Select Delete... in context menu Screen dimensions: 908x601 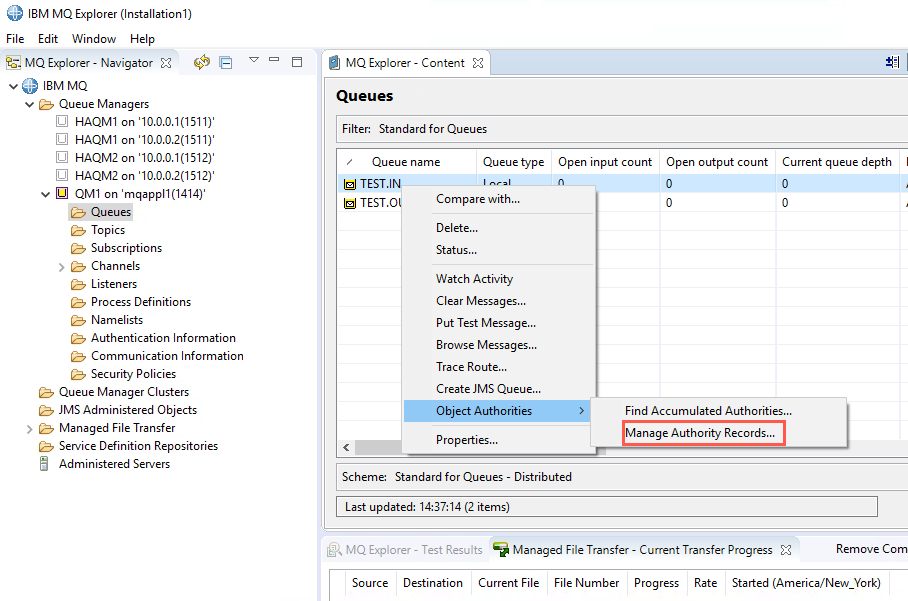[457, 228]
